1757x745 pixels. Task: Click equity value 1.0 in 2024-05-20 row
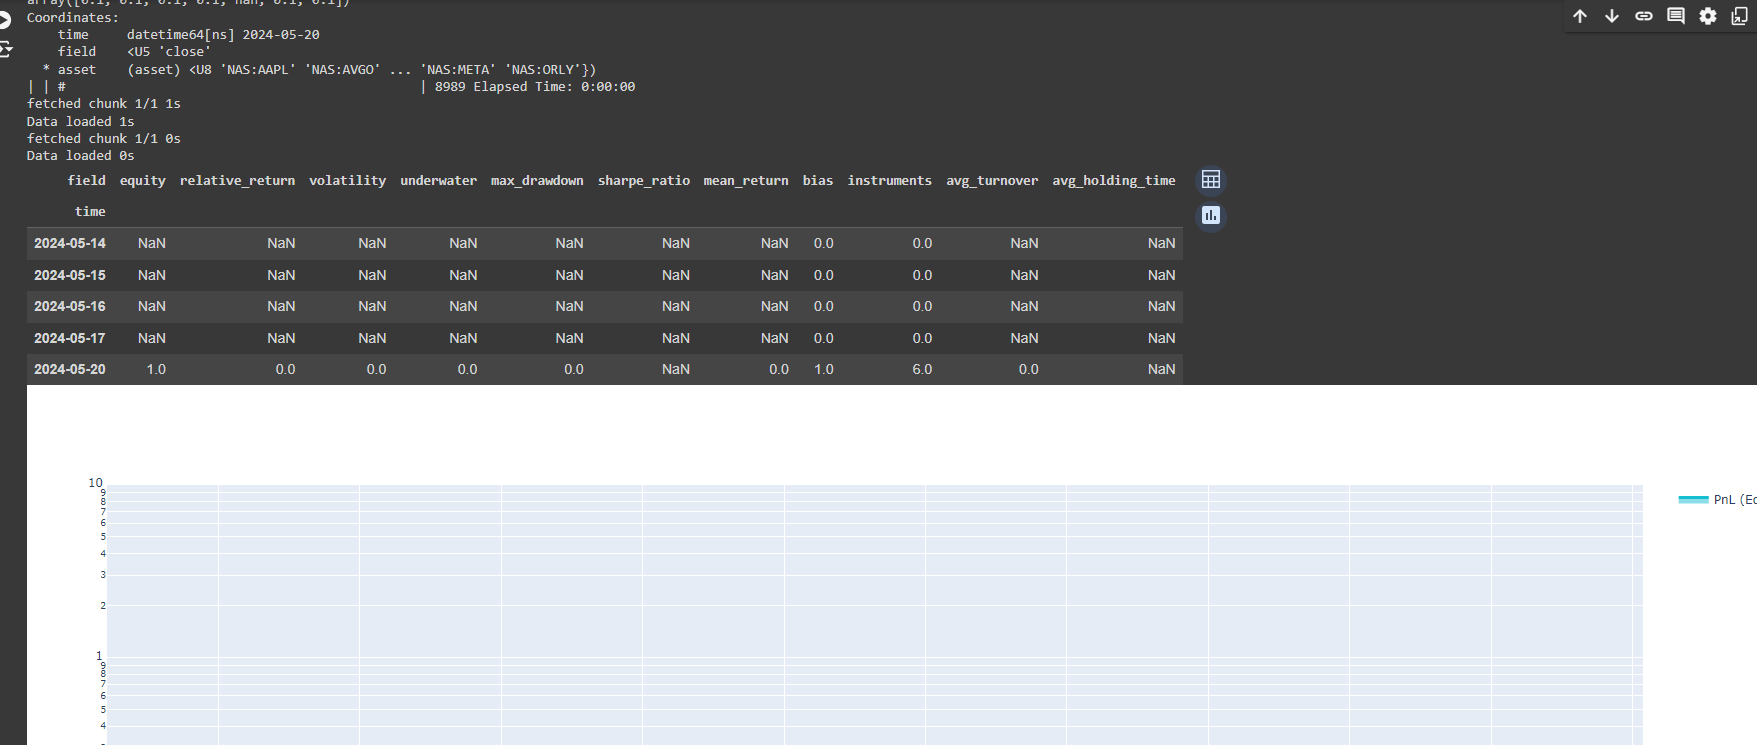point(156,370)
